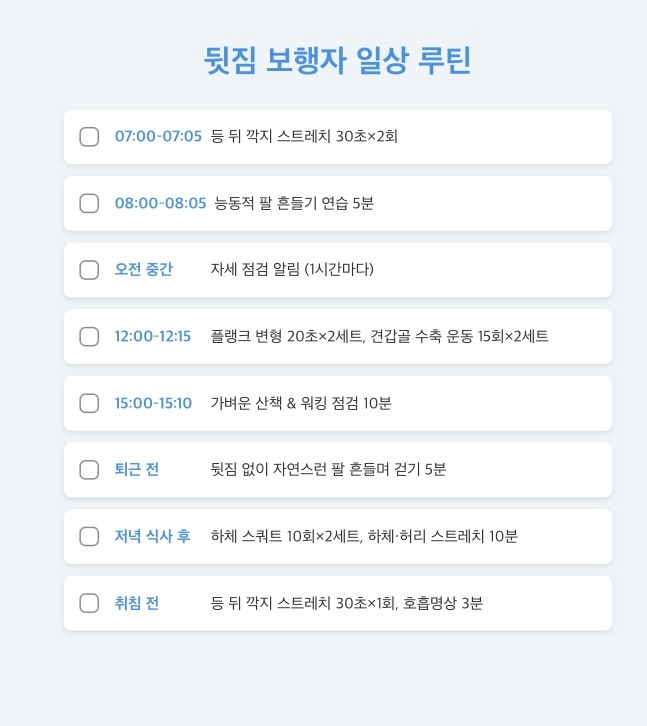Click the 08:00-08:05 time label
This screenshot has width=647, height=726.
coord(160,203)
